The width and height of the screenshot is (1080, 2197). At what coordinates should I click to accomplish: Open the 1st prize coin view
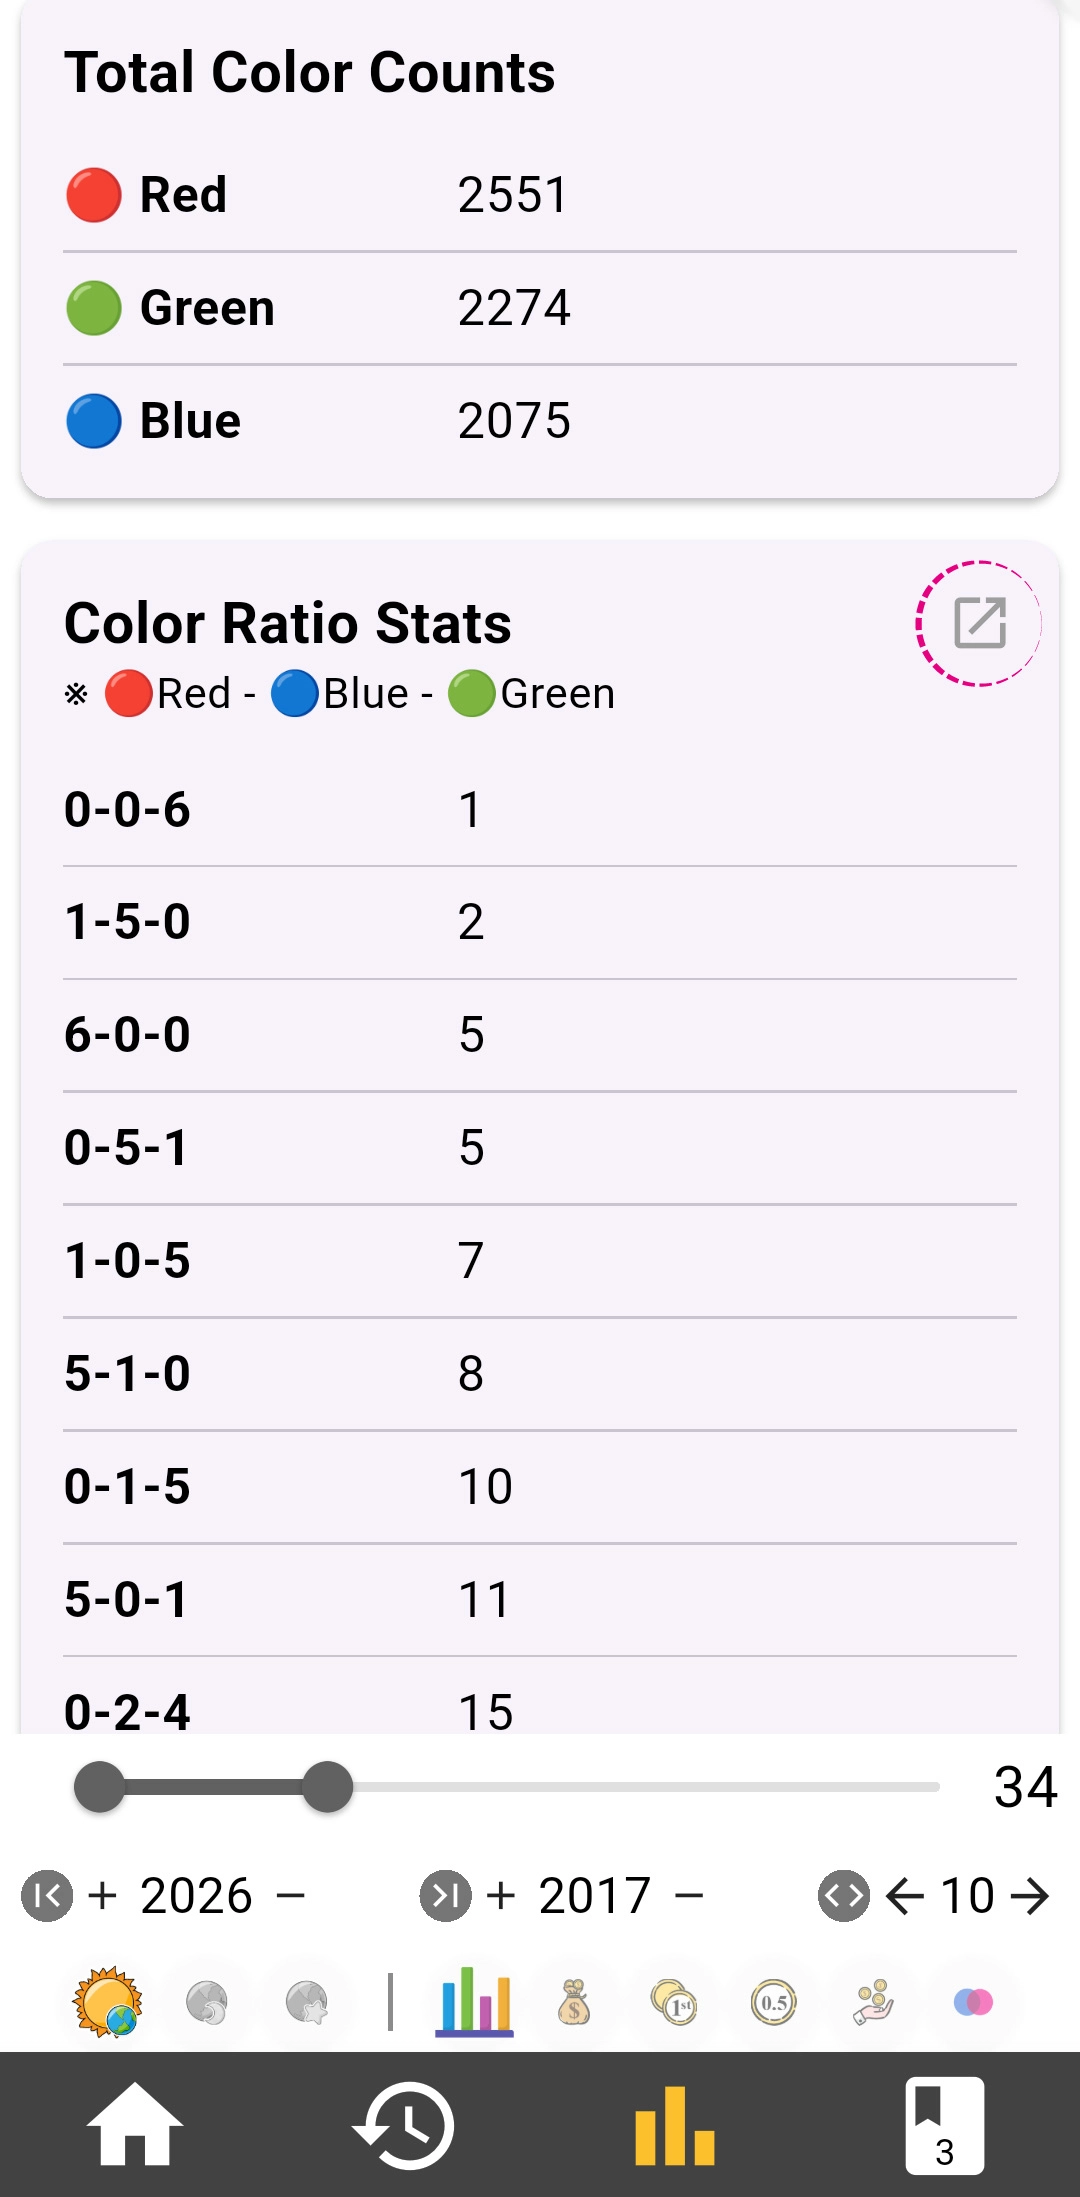675,2002
